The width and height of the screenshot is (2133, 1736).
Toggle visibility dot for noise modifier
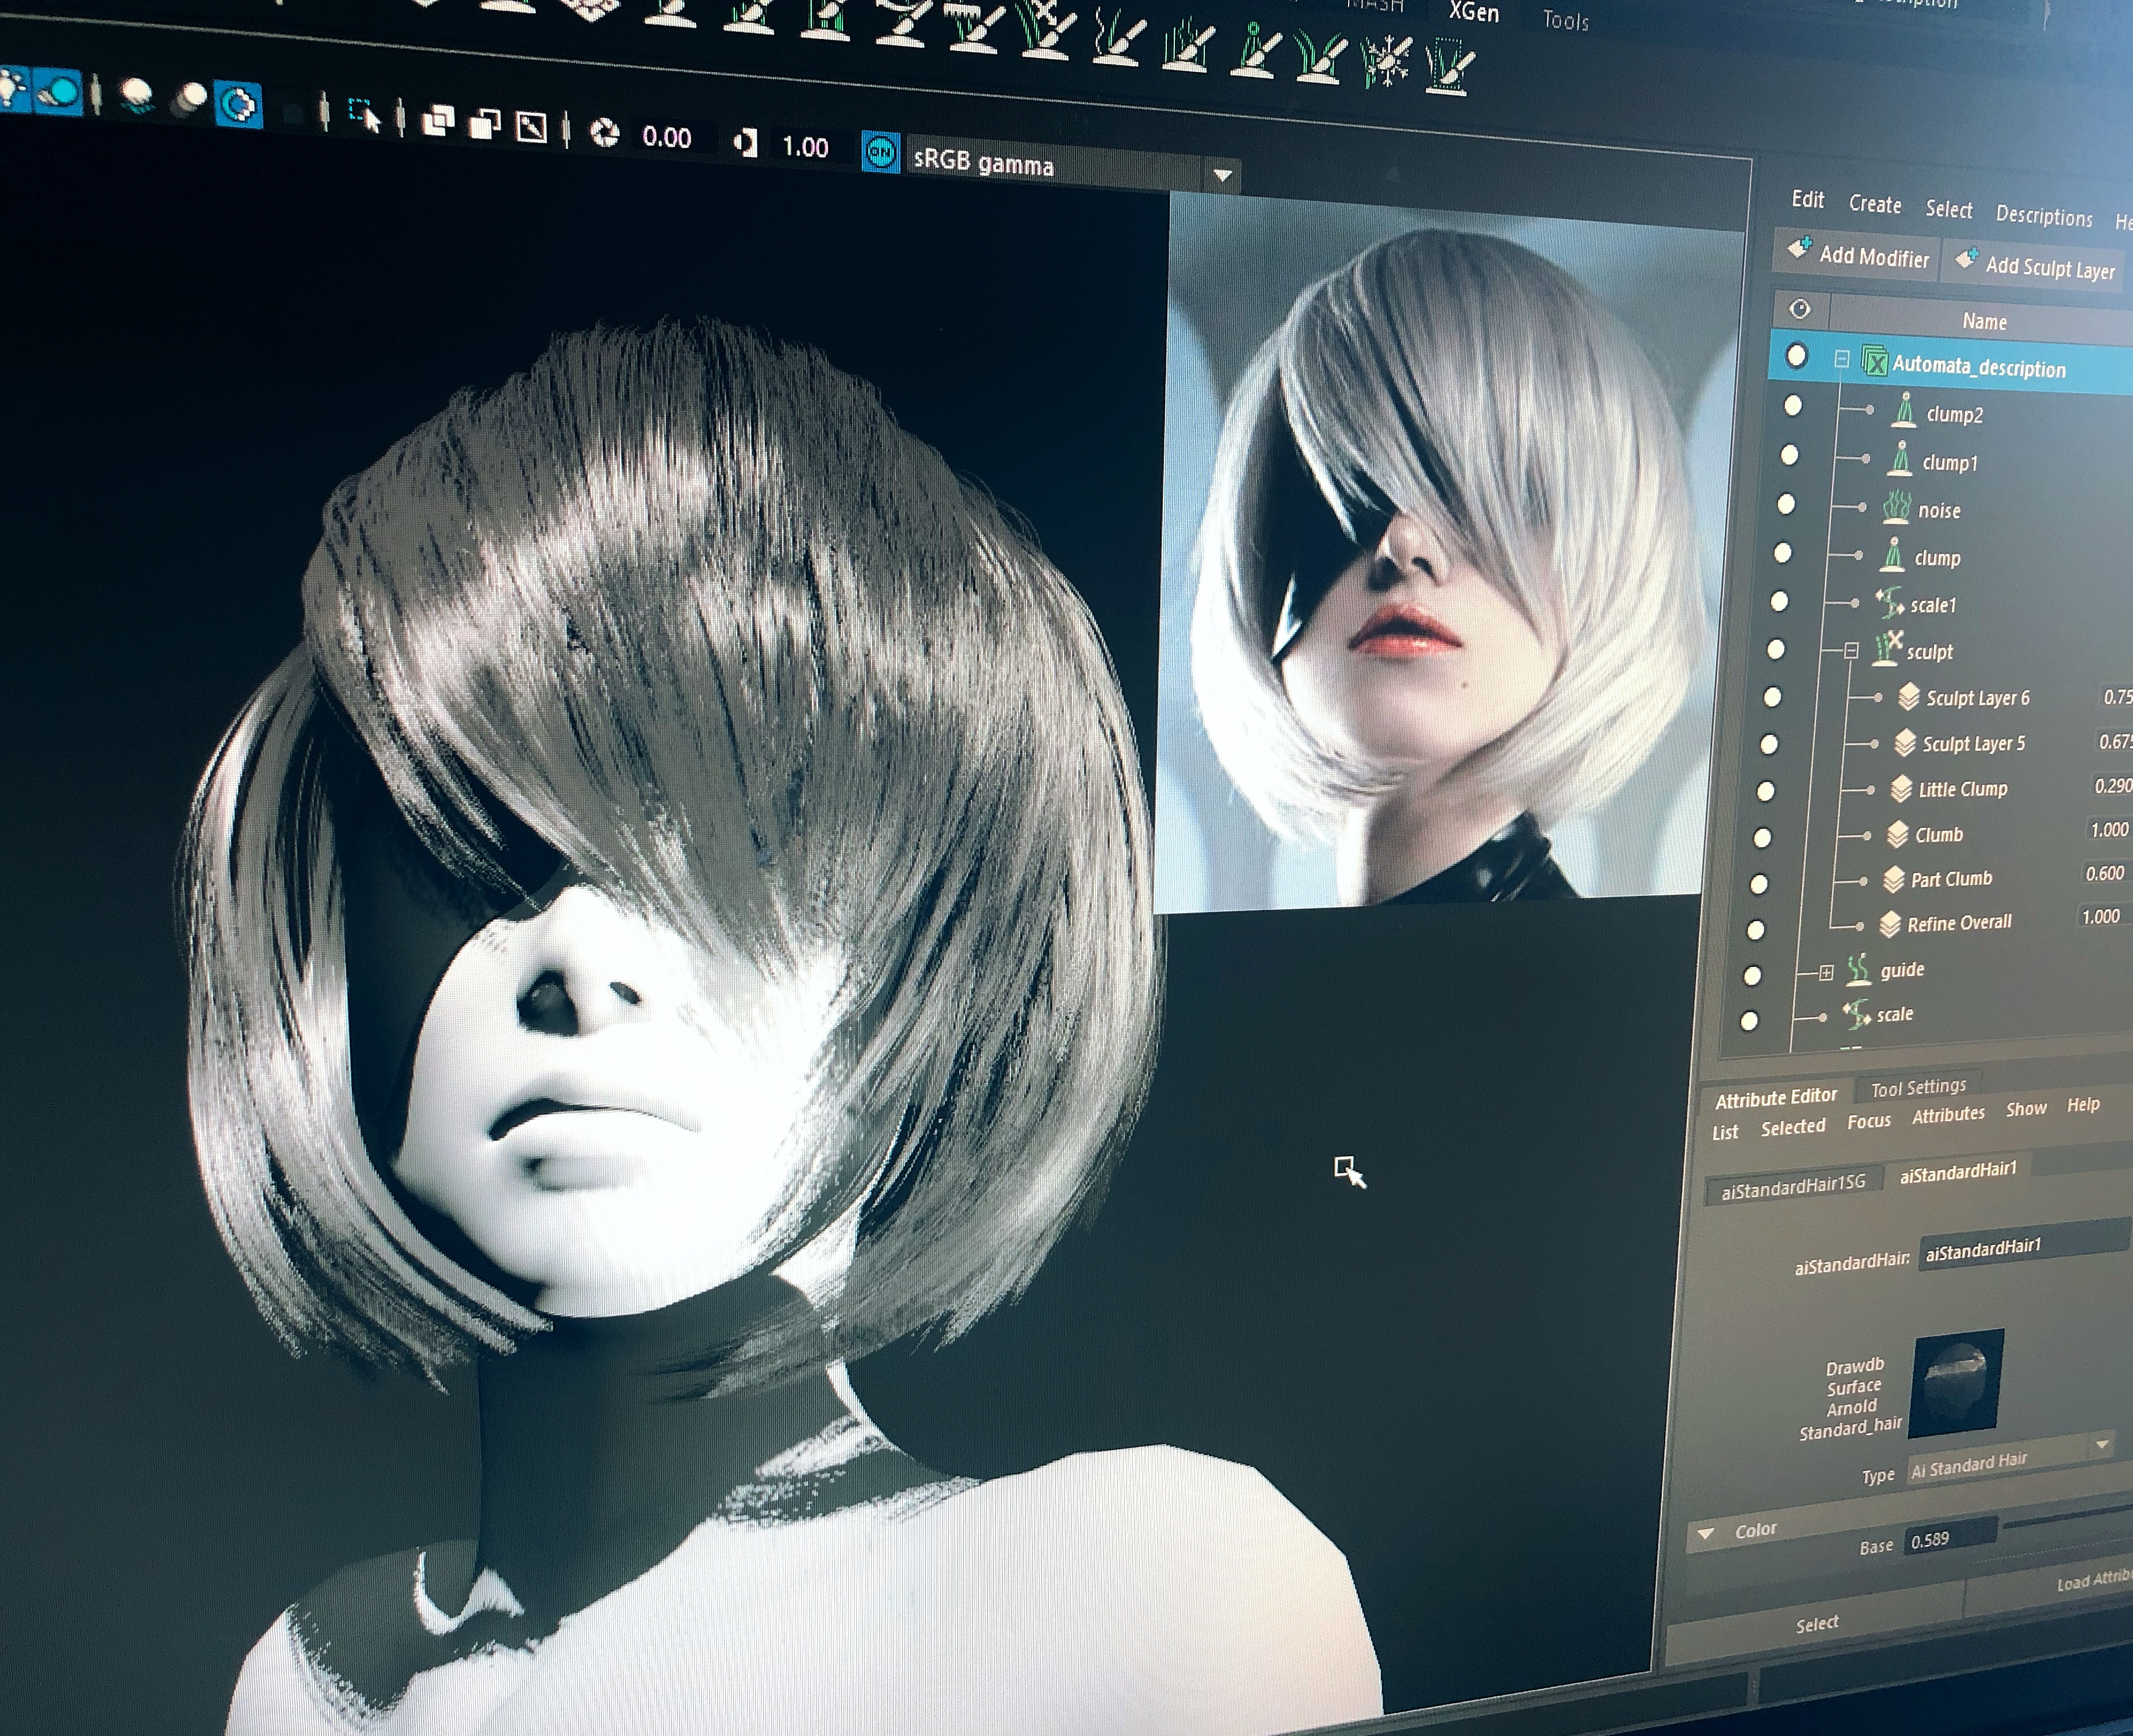pos(1786,503)
